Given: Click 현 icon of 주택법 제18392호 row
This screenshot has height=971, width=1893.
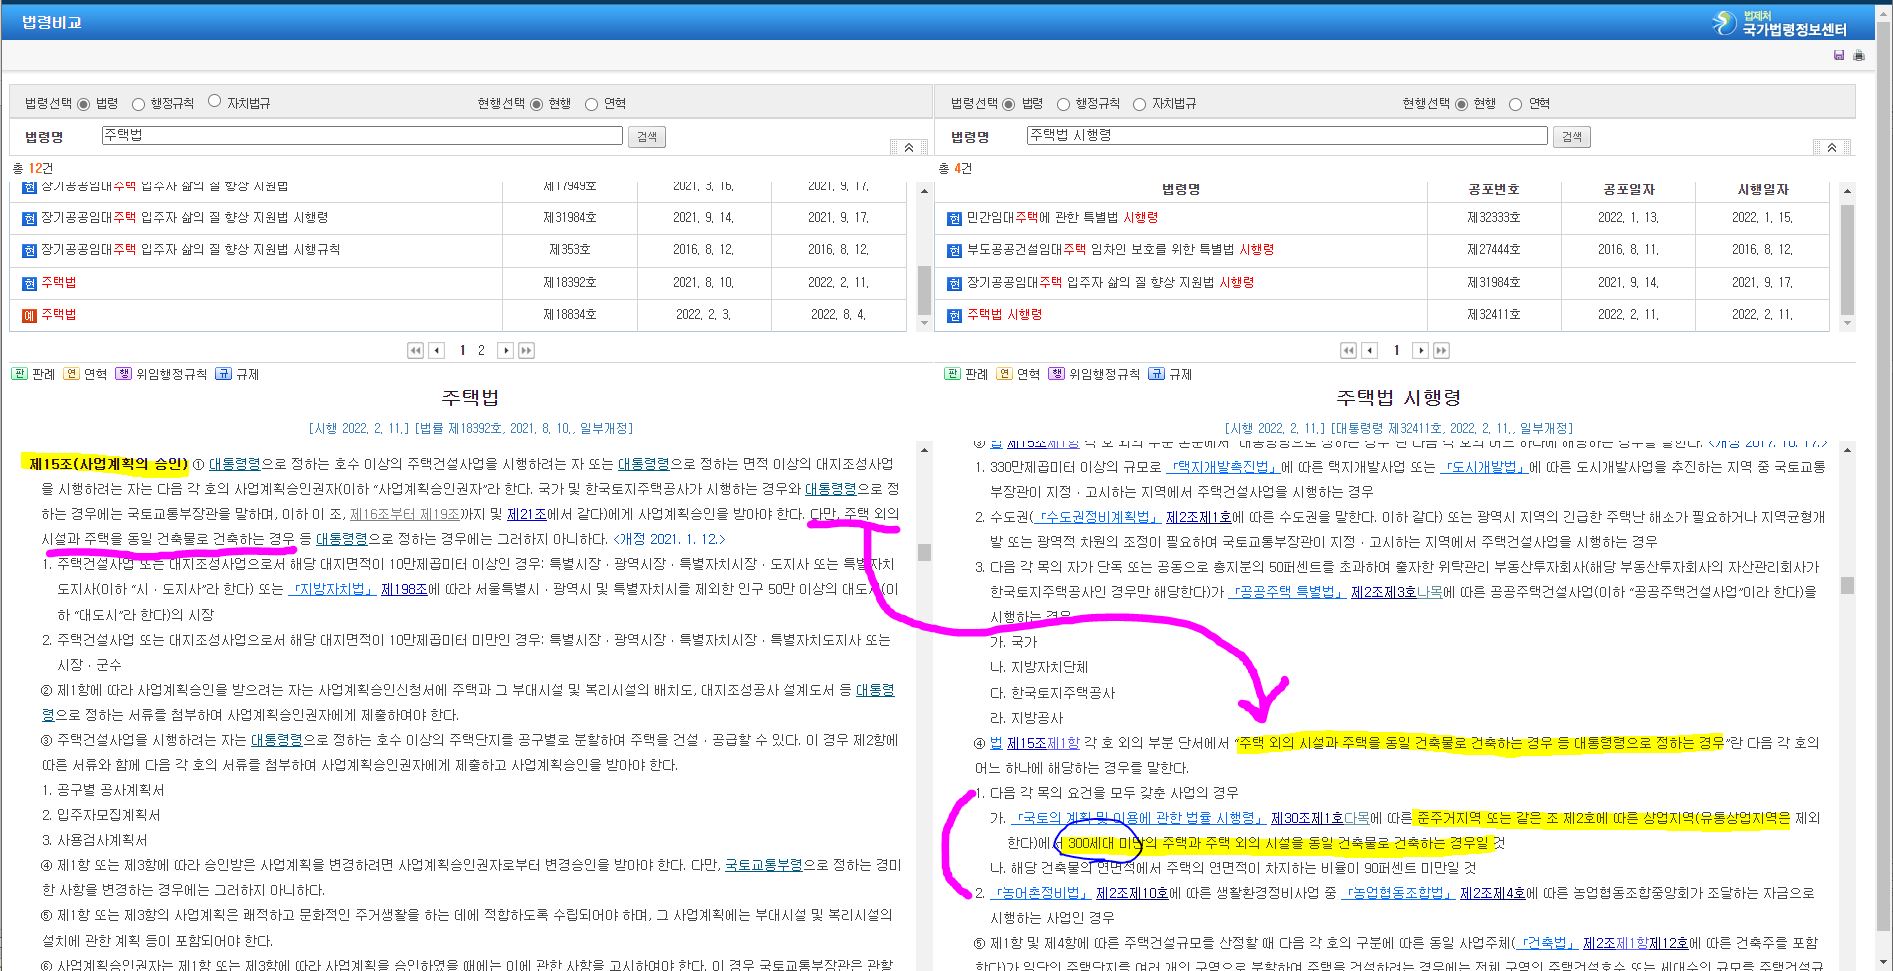Looking at the screenshot, I should coord(29,283).
